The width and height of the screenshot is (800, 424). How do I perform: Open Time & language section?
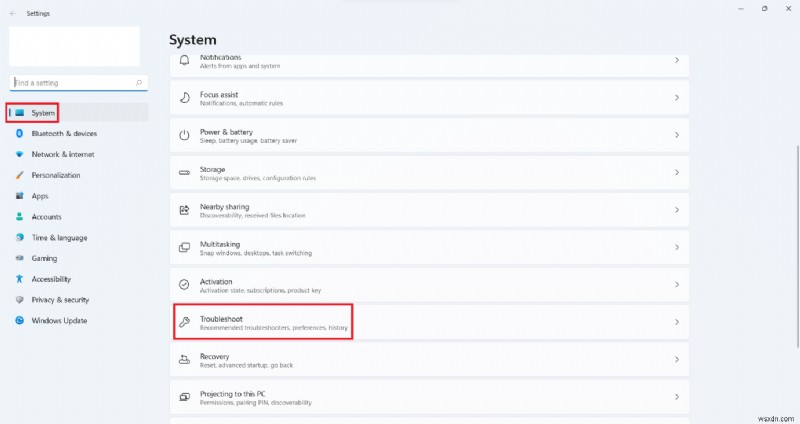coord(79,237)
